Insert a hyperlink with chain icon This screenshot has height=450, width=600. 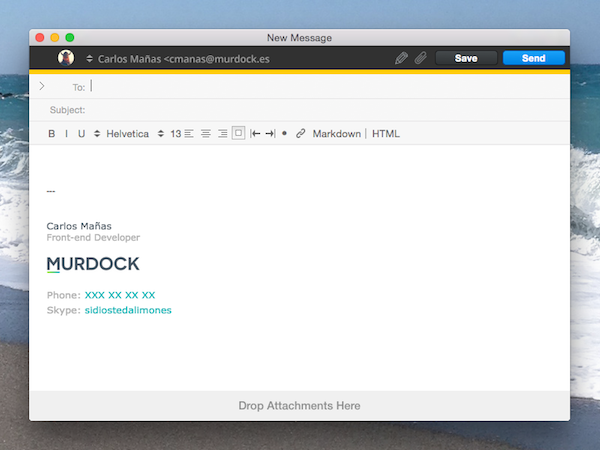point(300,134)
